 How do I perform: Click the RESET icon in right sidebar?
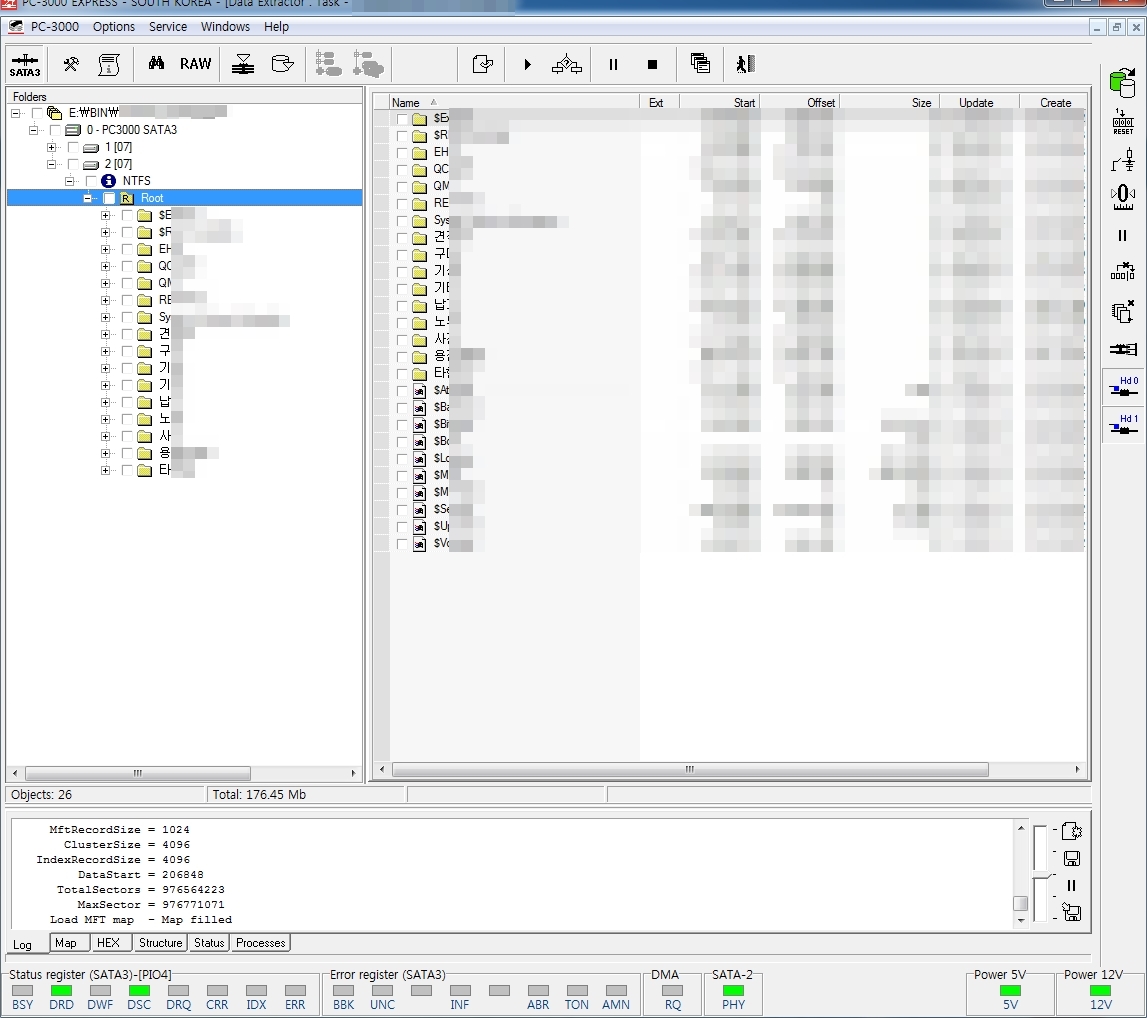point(1123,121)
